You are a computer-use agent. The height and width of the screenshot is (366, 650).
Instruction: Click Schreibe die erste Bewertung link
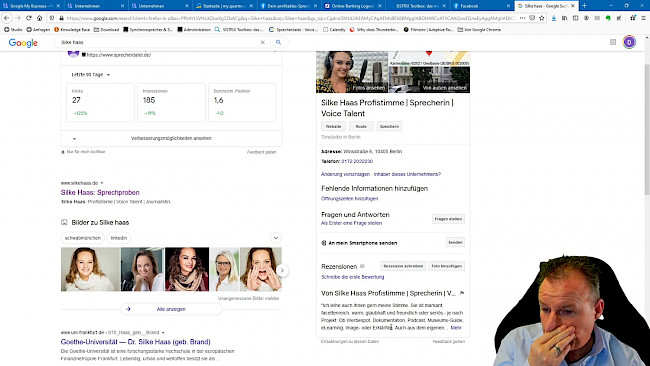click(352, 277)
